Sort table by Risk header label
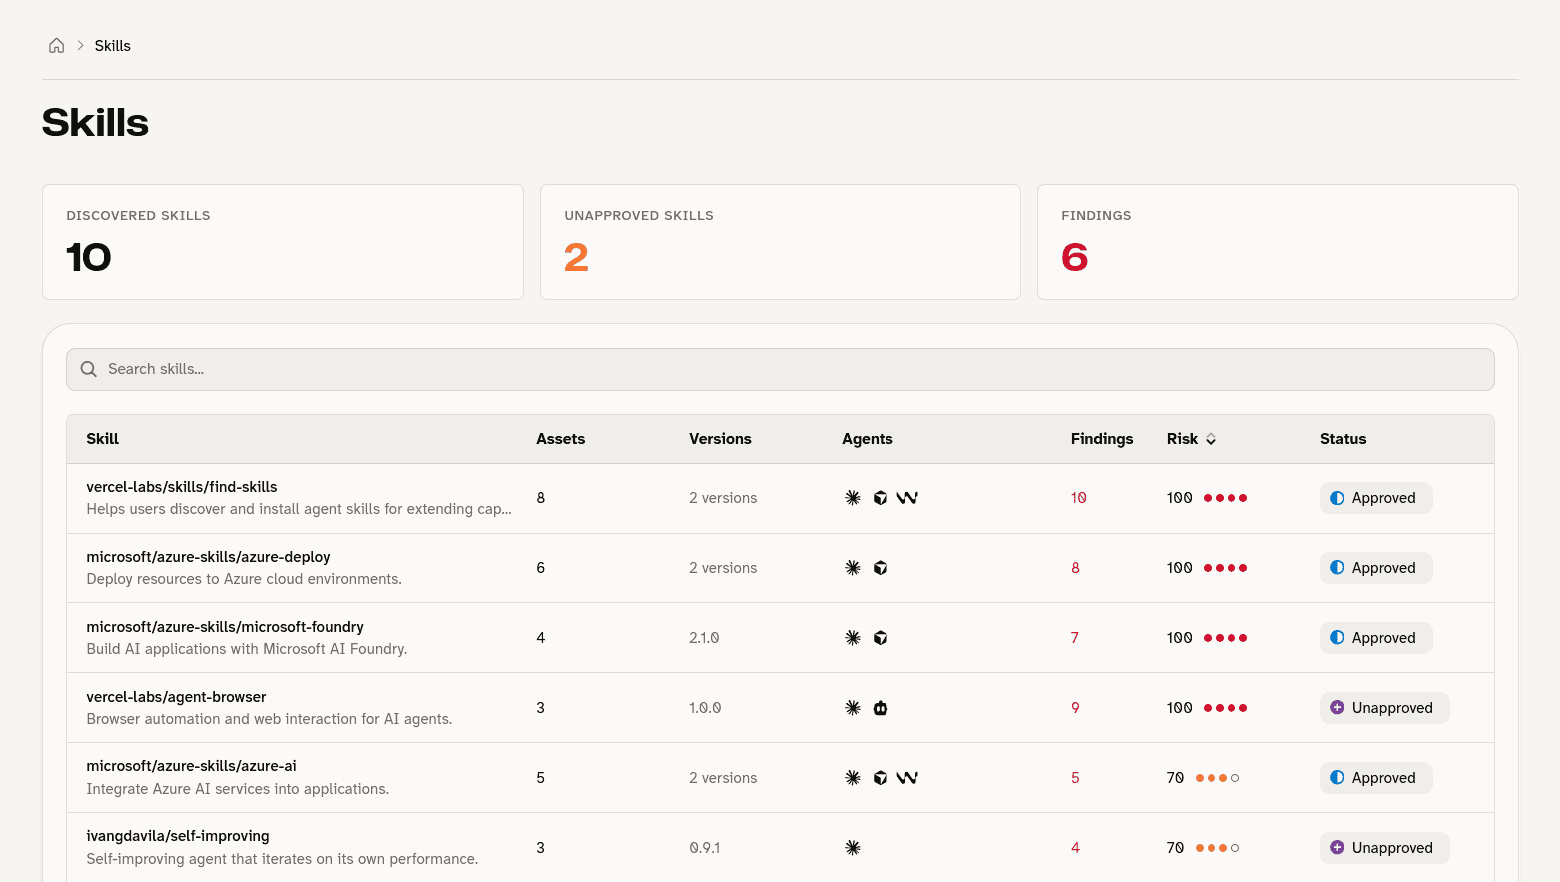 tap(1182, 439)
